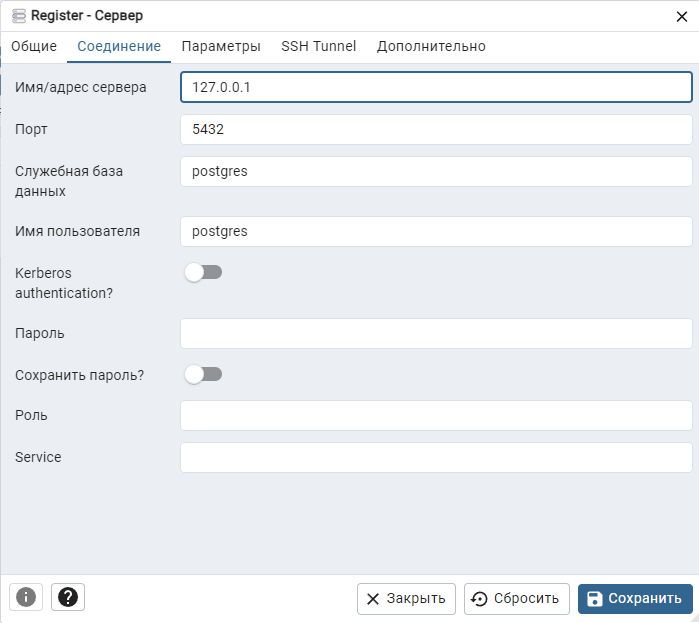Viewport: 699px width, 623px height.
Task: Click the info icon button
Action: tap(26, 597)
